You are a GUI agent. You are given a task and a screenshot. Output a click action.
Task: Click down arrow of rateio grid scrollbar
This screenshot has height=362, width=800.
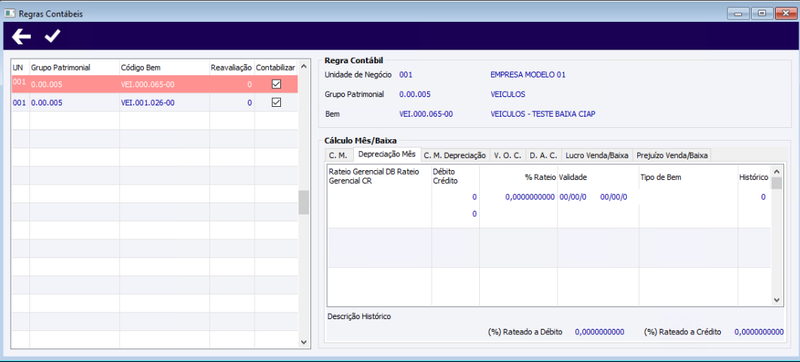[776, 300]
